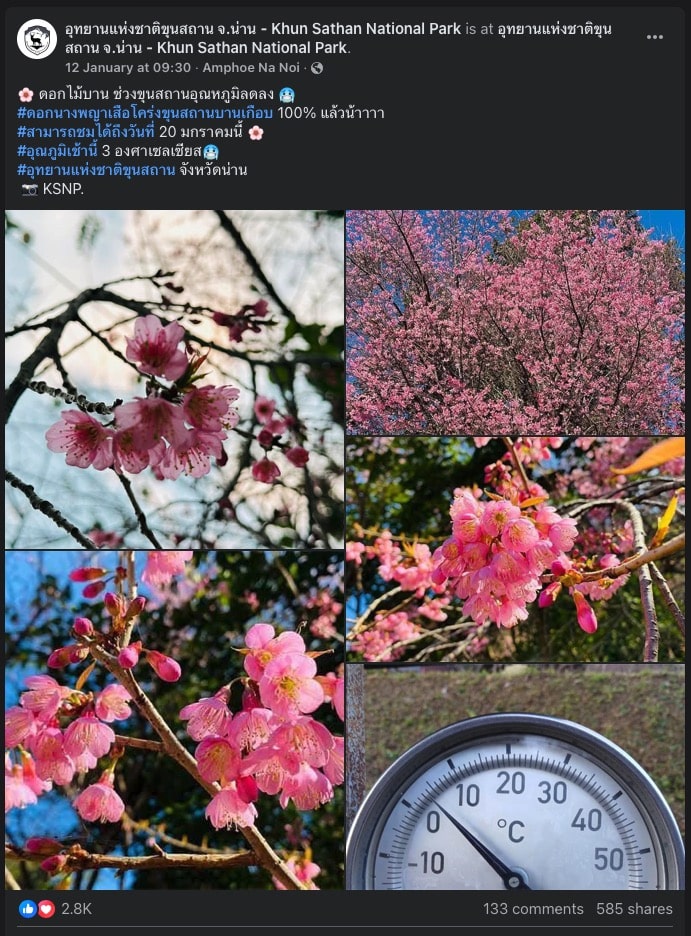Open the Amphoe Na Noi location link
Screen dimensions: 691x936
pos(251,67)
